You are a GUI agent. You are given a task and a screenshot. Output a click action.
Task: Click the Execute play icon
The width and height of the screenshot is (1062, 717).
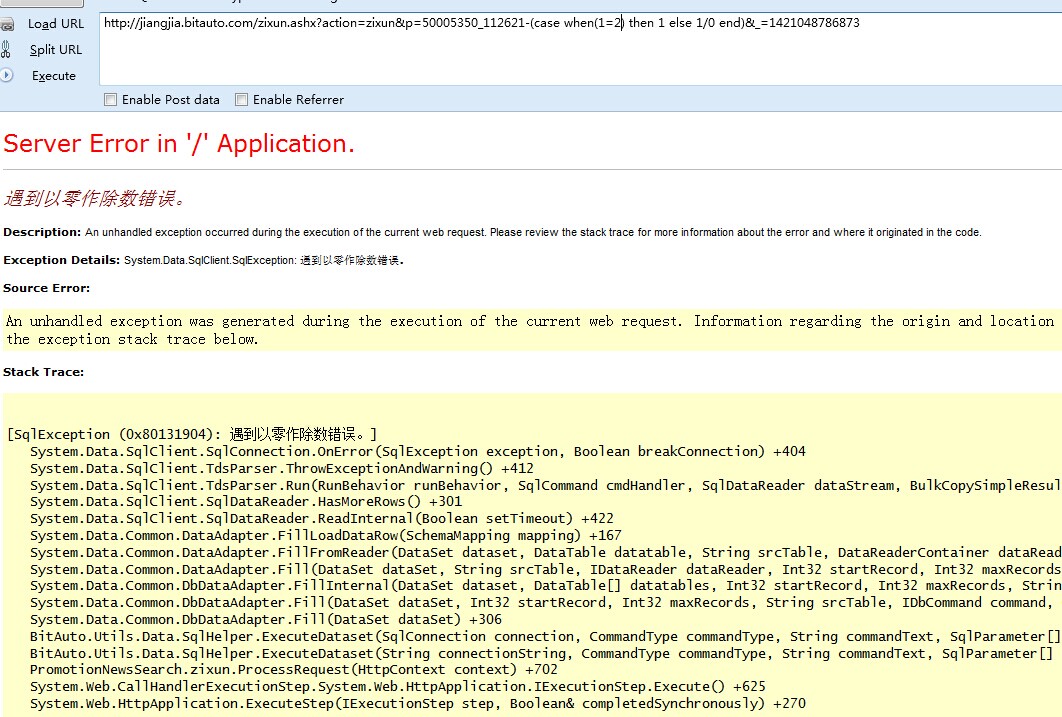click(6, 75)
